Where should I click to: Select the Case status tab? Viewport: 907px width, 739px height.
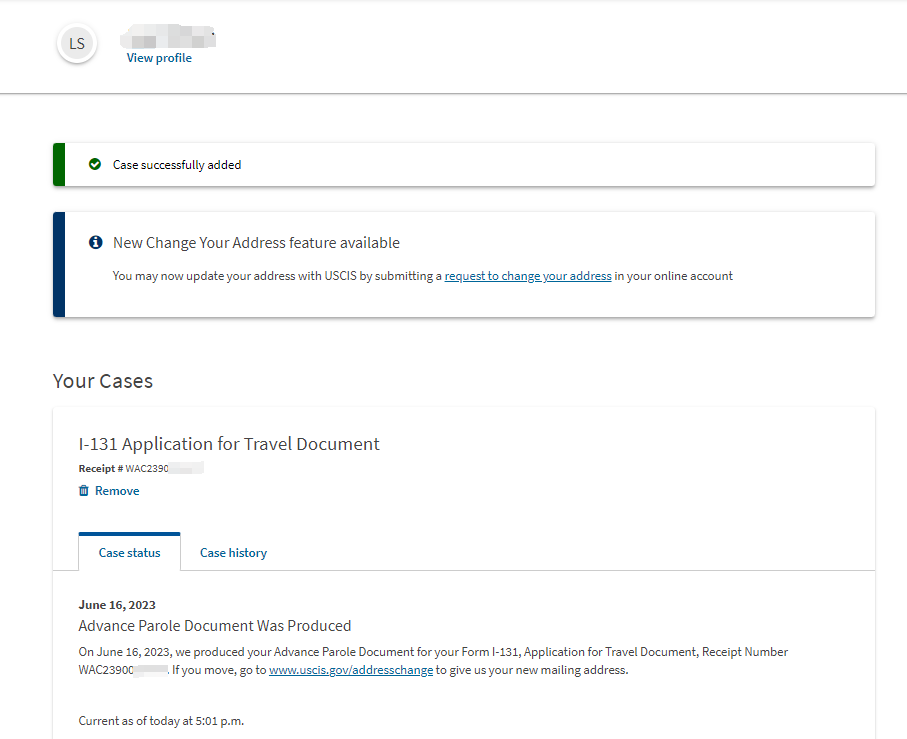pyautogui.click(x=129, y=553)
